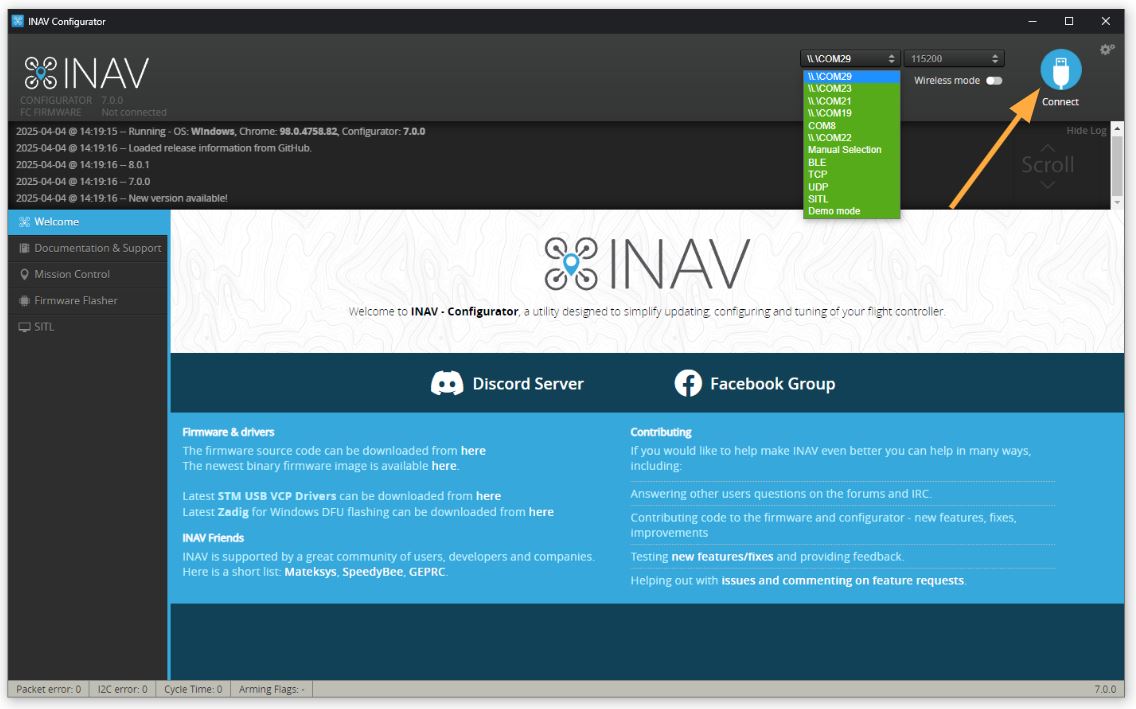This screenshot has height=709, width=1136.
Task: Click the Hide Log link
Action: (1086, 130)
